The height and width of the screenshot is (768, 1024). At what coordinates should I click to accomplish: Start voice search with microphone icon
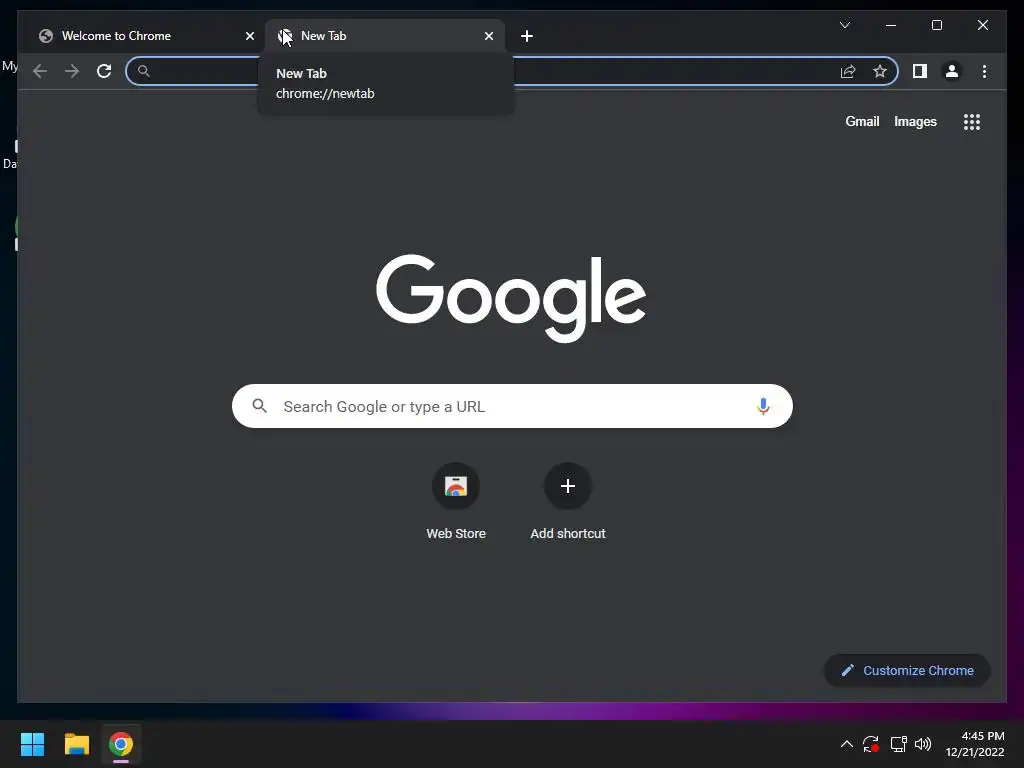click(x=763, y=406)
